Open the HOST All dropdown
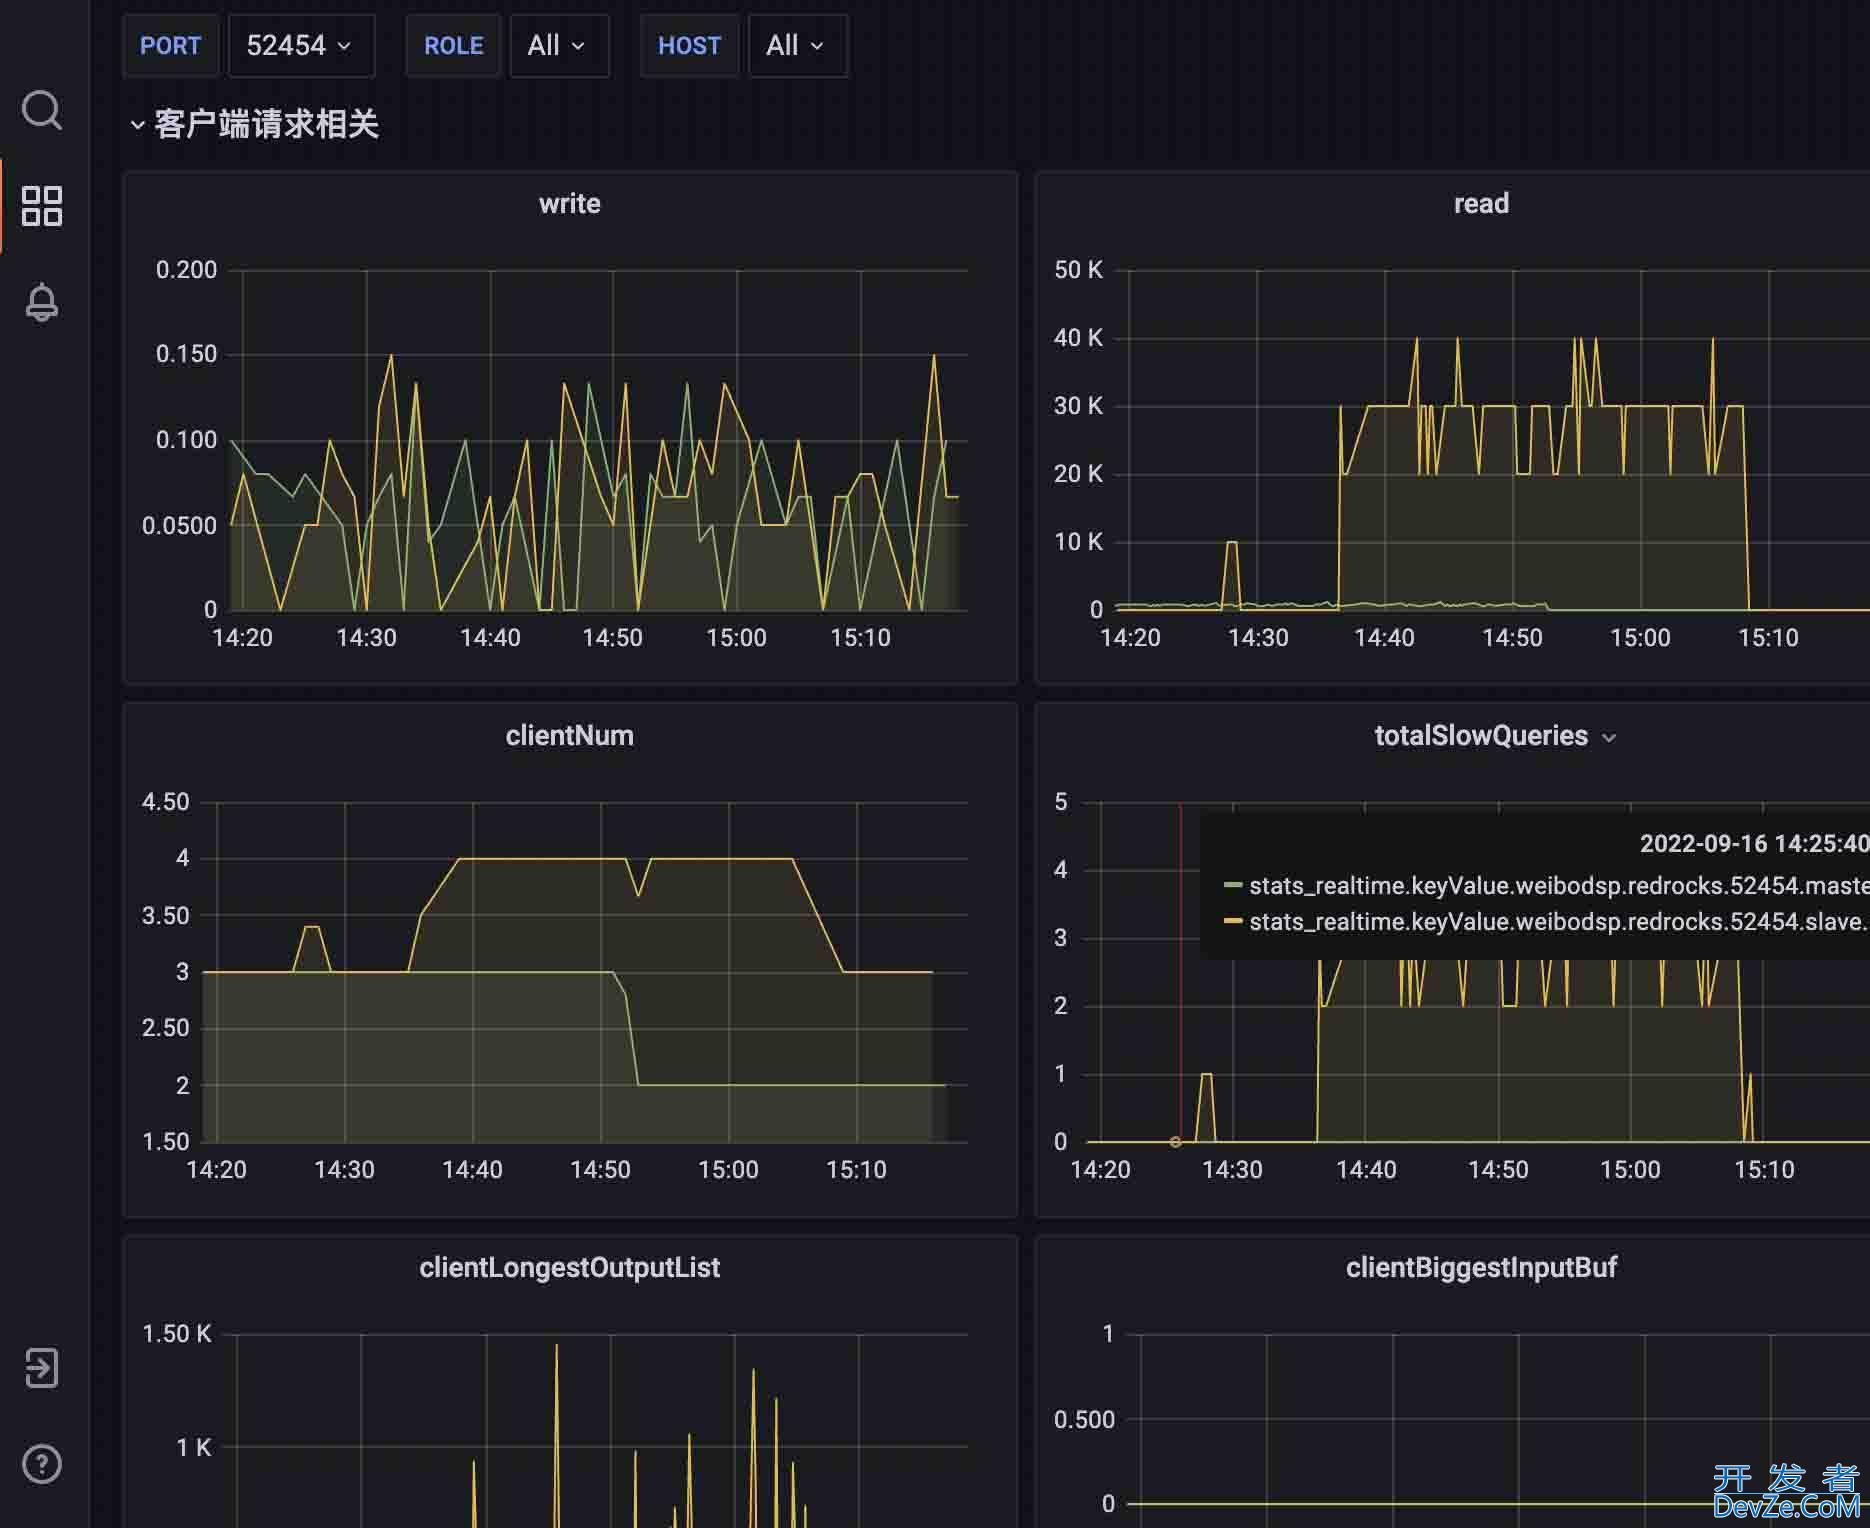 (797, 46)
